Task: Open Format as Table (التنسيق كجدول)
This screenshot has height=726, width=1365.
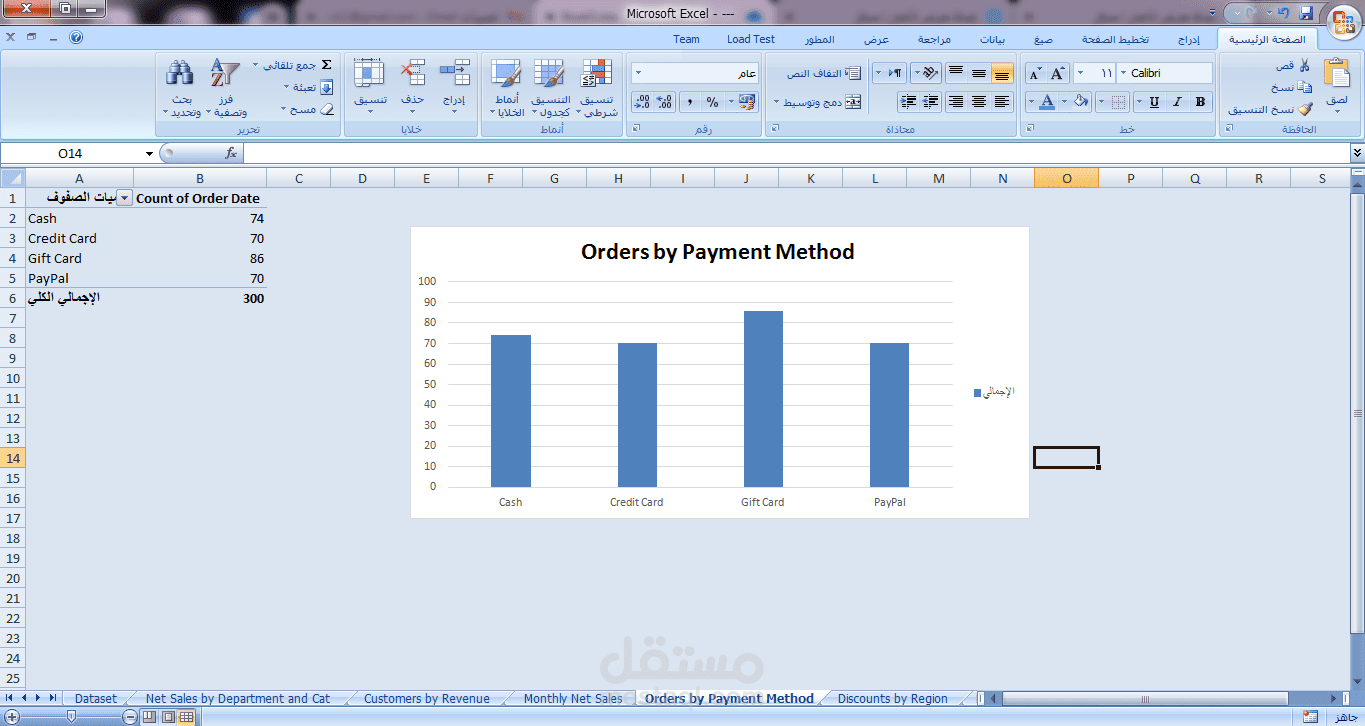Action: pos(550,89)
